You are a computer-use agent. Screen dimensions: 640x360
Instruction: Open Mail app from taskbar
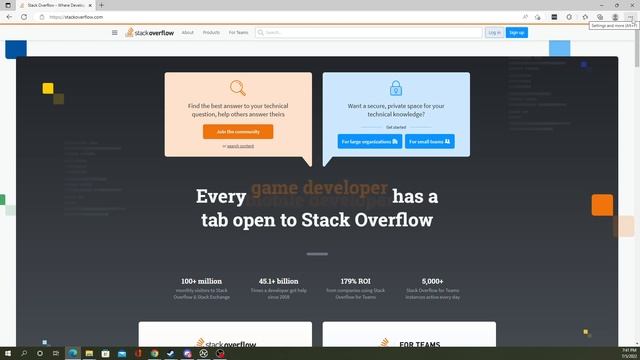(122, 353)
